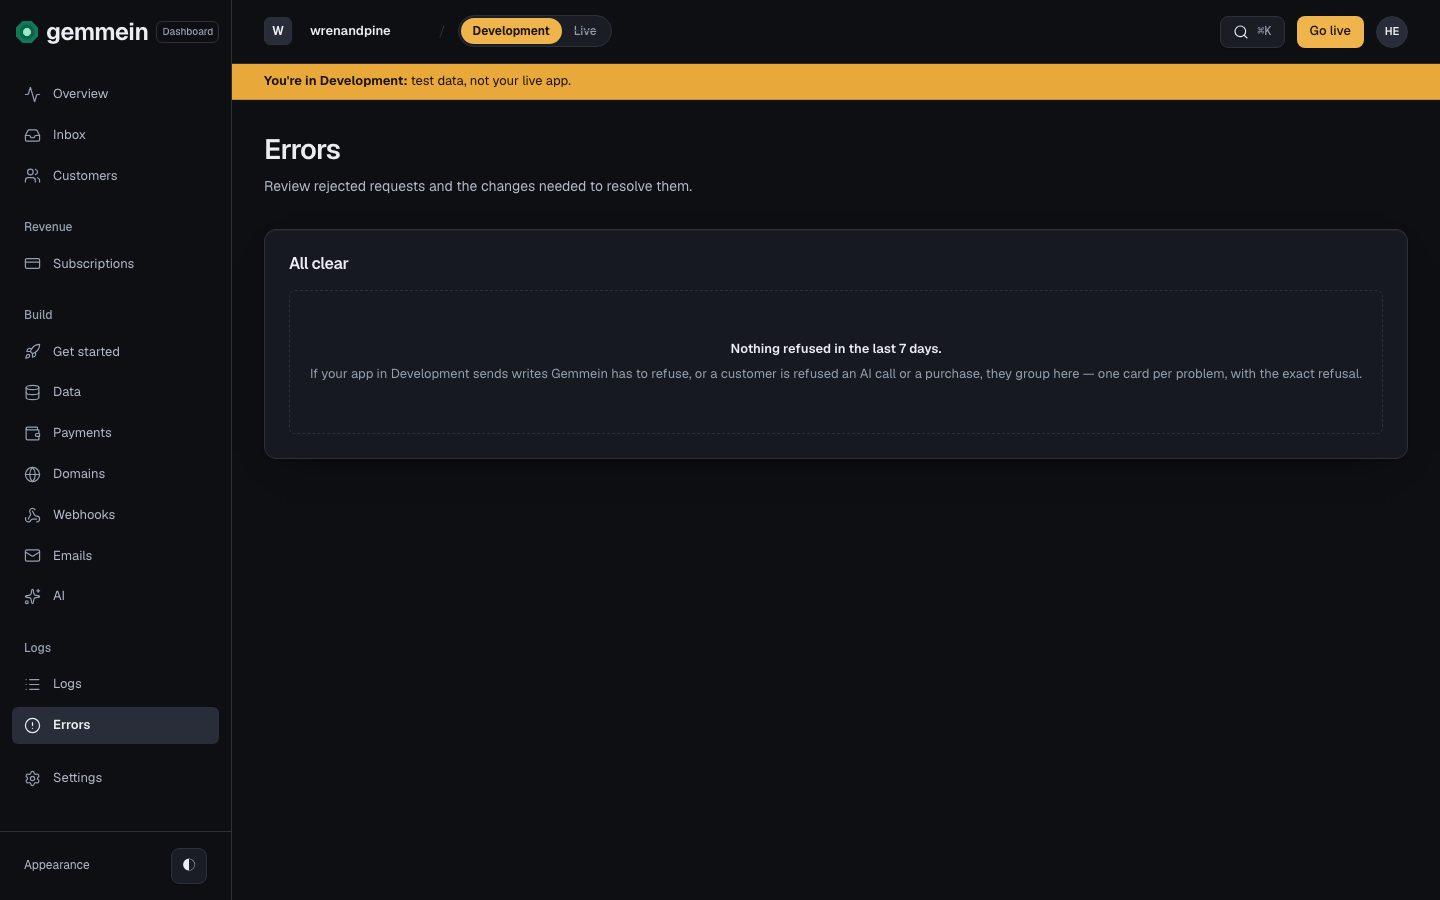Click the Data database icon
This screenshot has height=900, width=1440.
tap(33, 392)
